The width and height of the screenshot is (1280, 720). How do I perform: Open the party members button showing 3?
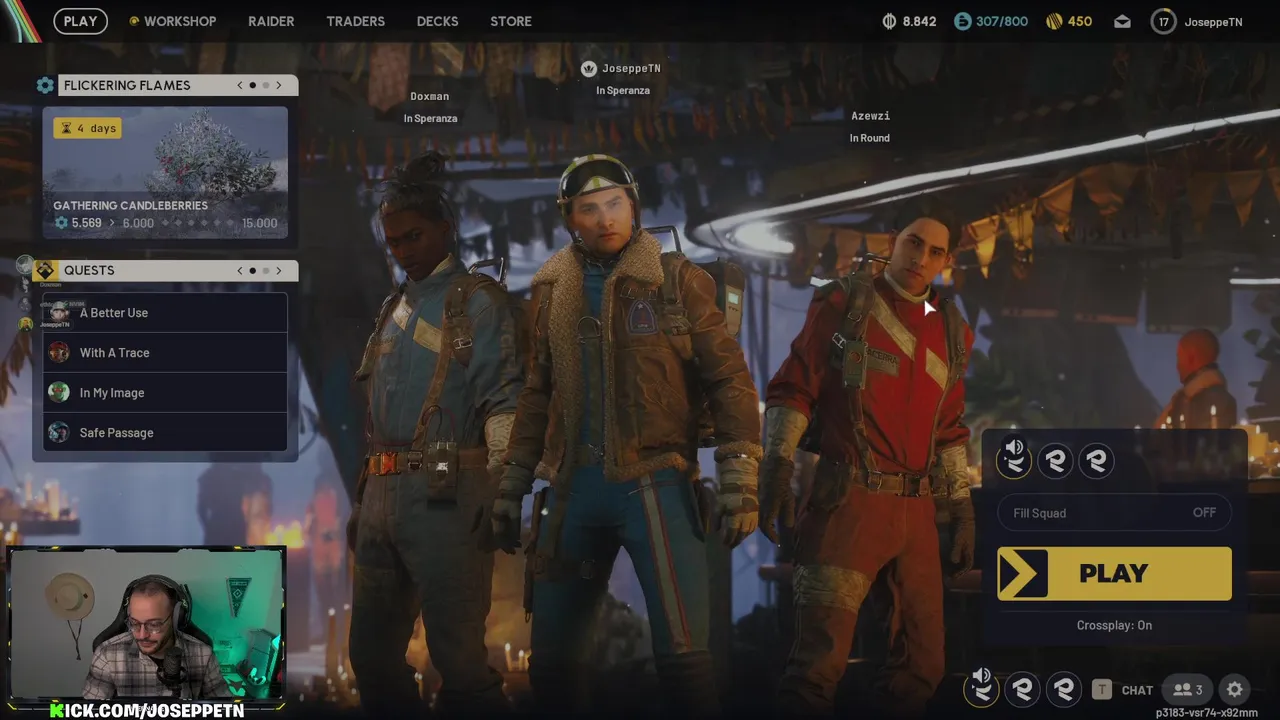[x=1188, y=689]
